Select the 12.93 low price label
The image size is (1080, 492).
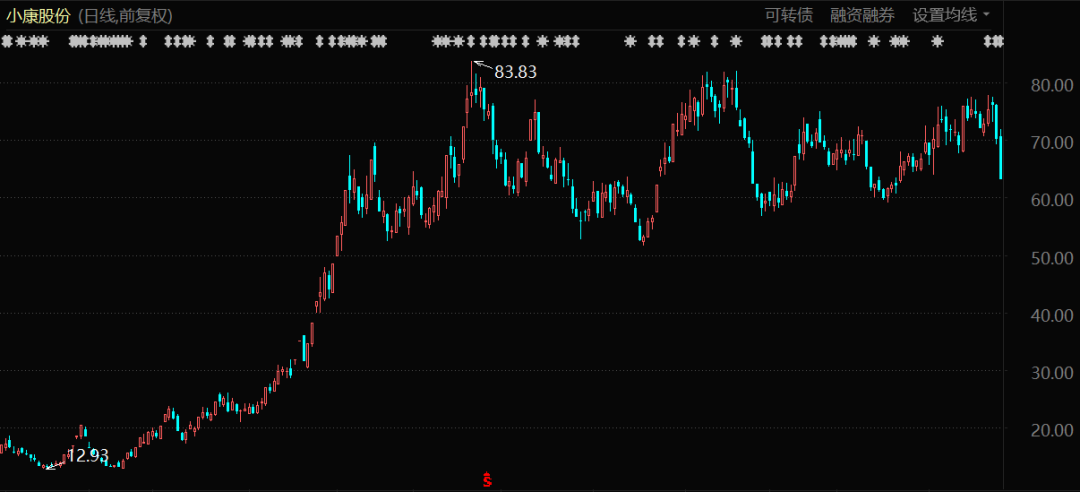(89, 455)
